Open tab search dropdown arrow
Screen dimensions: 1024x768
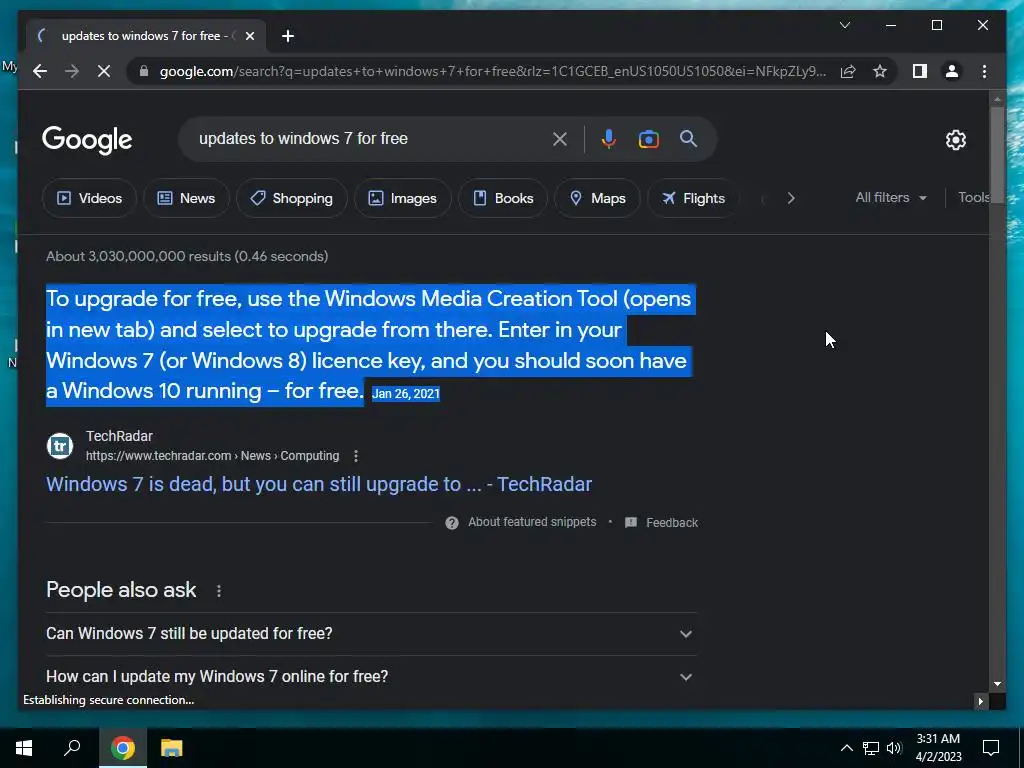(844, 25)
